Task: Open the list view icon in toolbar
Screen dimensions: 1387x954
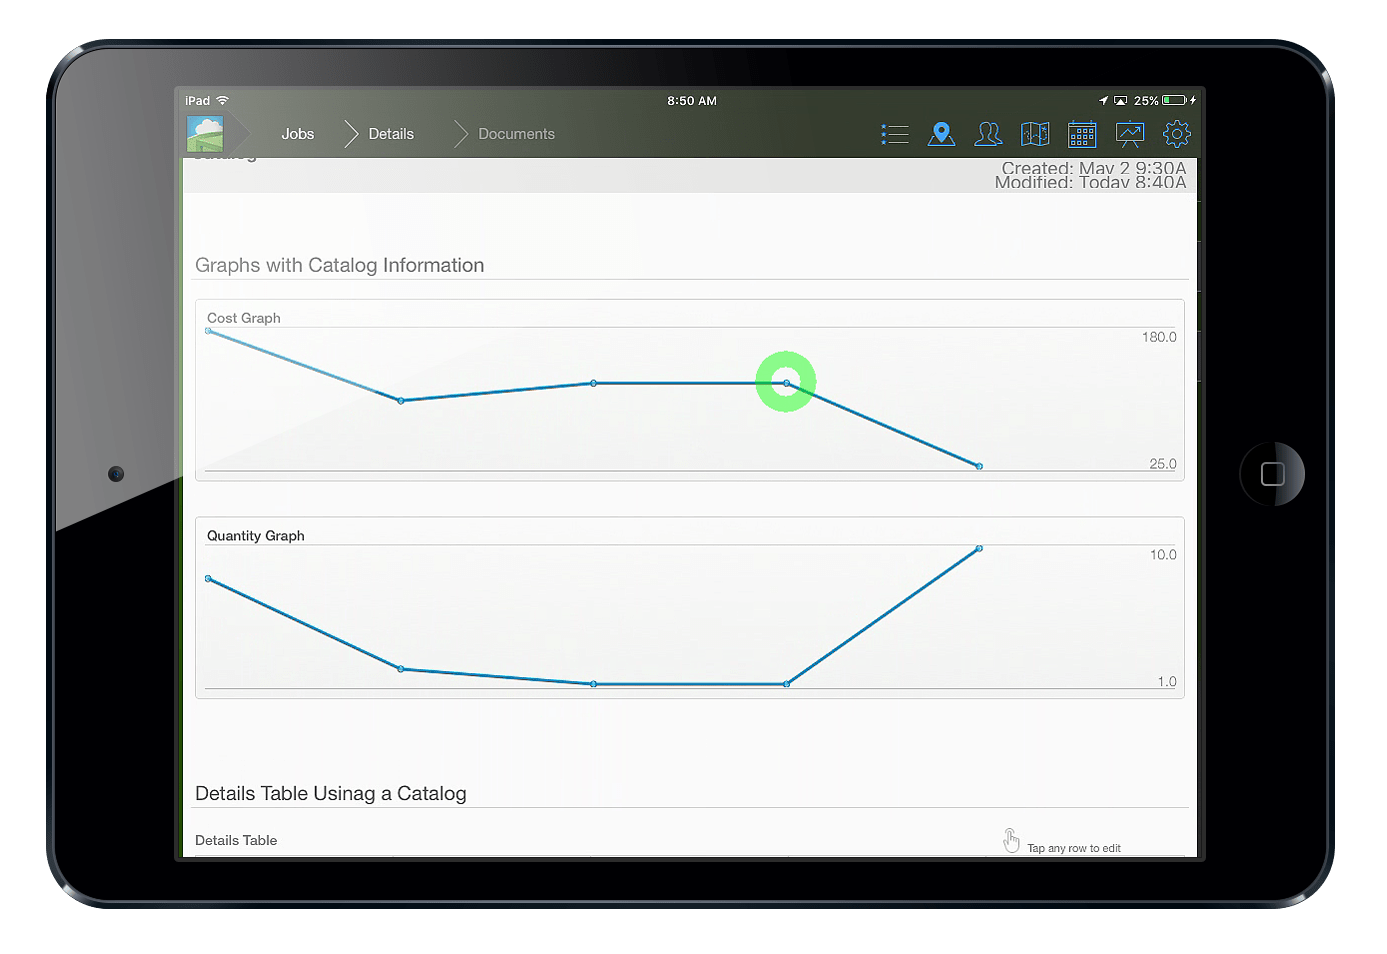Action: (x=895, y=134)
